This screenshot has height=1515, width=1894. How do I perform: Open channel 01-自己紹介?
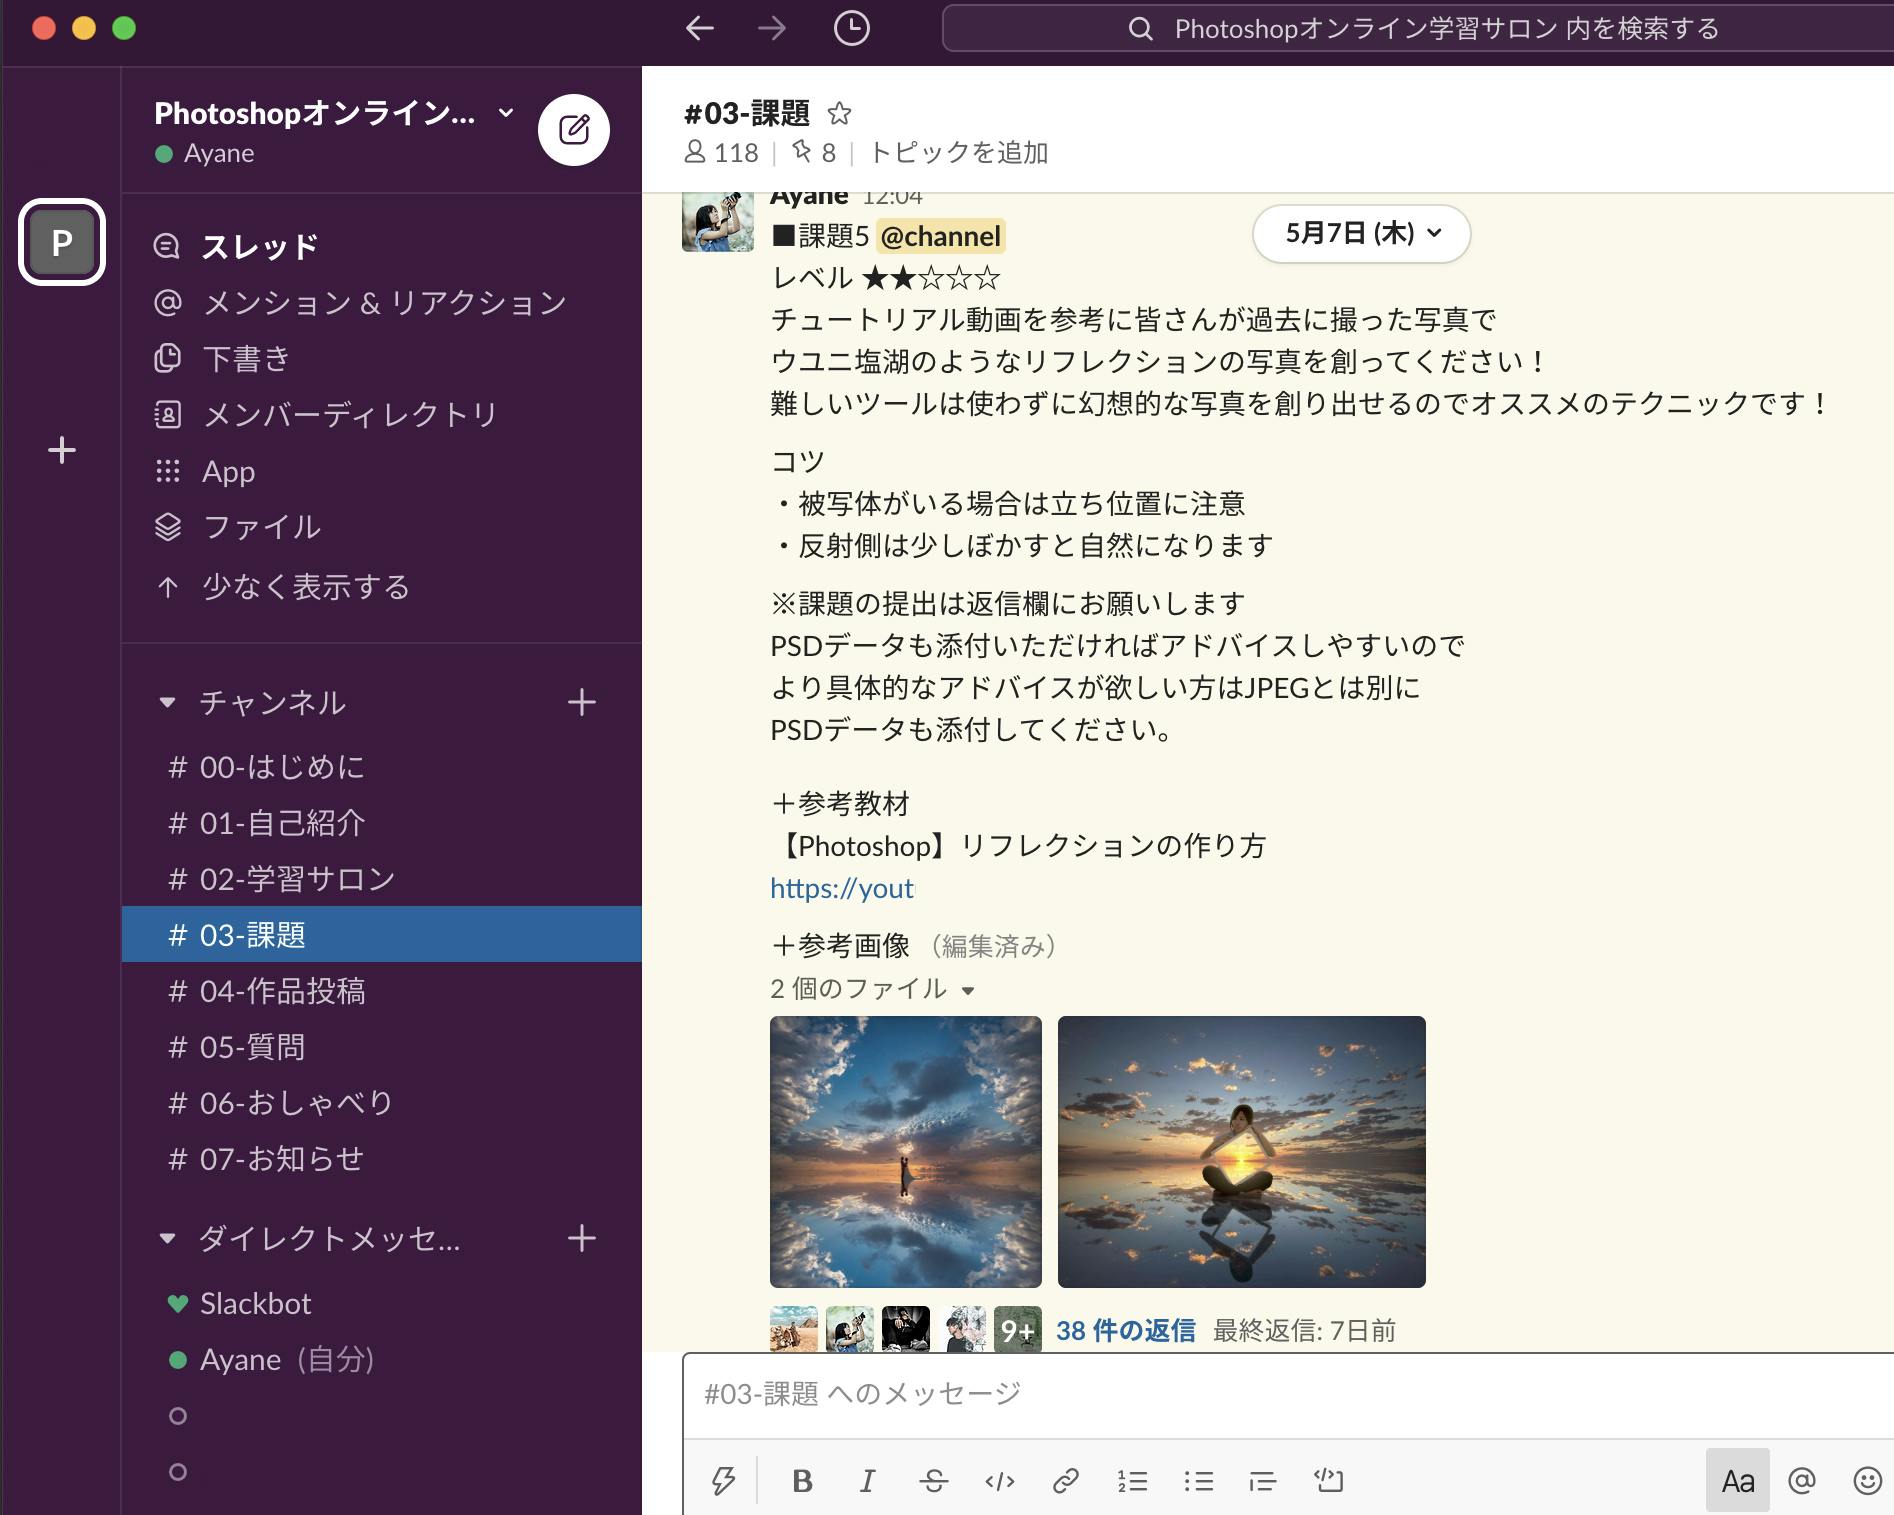click(x=381, y=823)
